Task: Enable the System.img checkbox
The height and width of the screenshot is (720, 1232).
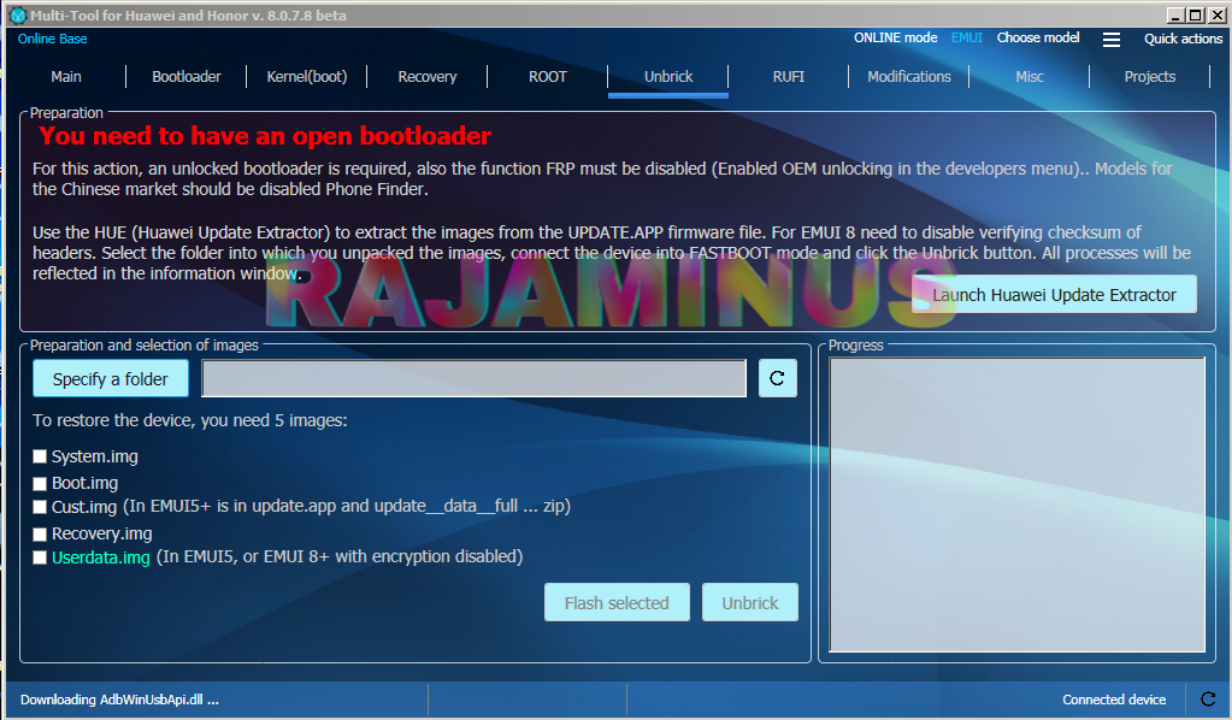Action: pyautogui.click(x=40, y=457)
